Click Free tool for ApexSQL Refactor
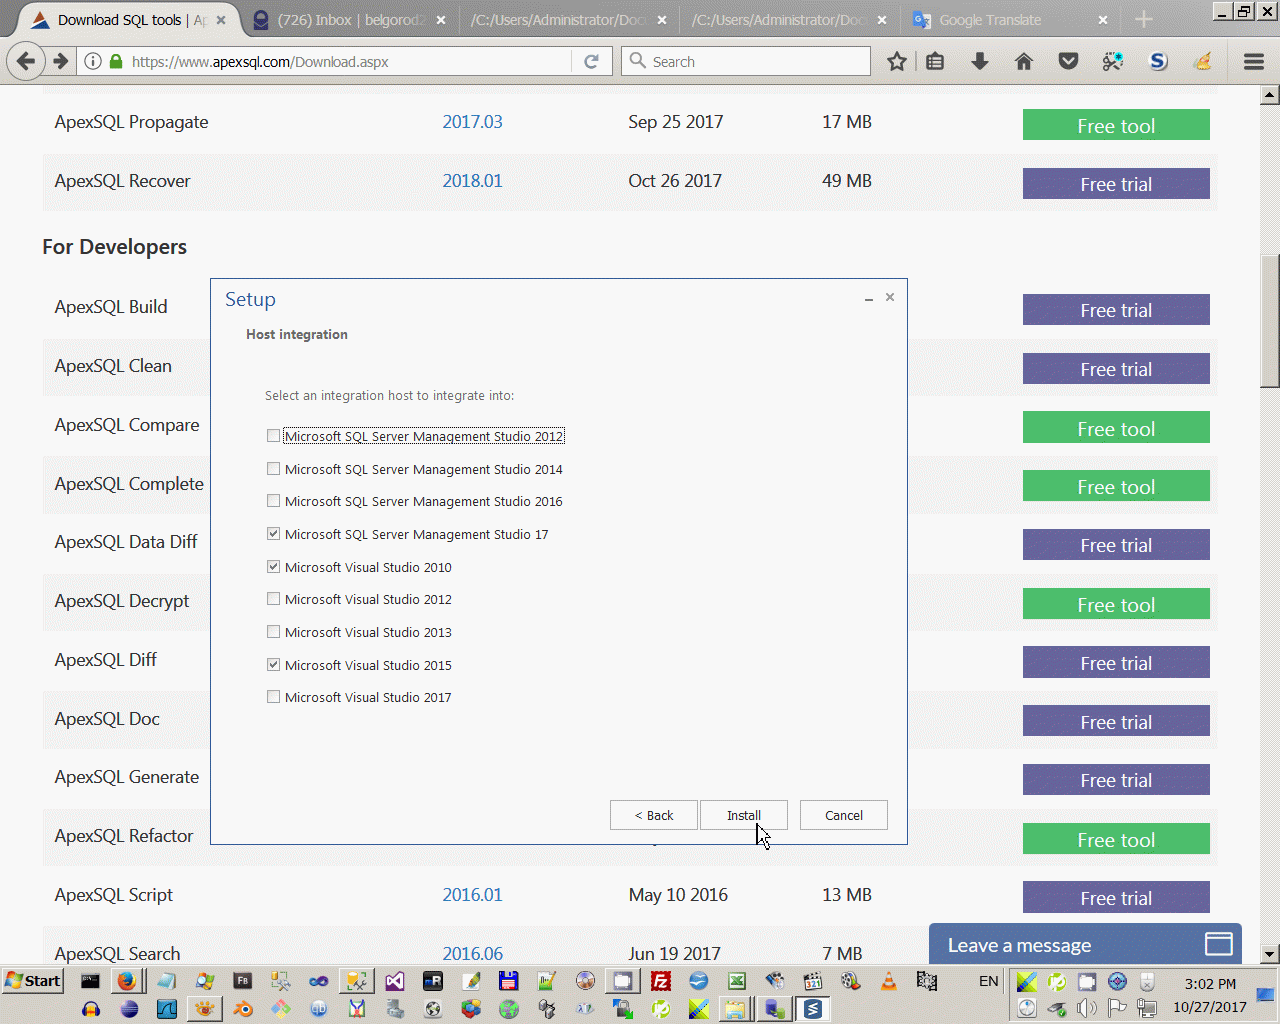This screenshot has width=1280, height=1024. click(1116, 840)
